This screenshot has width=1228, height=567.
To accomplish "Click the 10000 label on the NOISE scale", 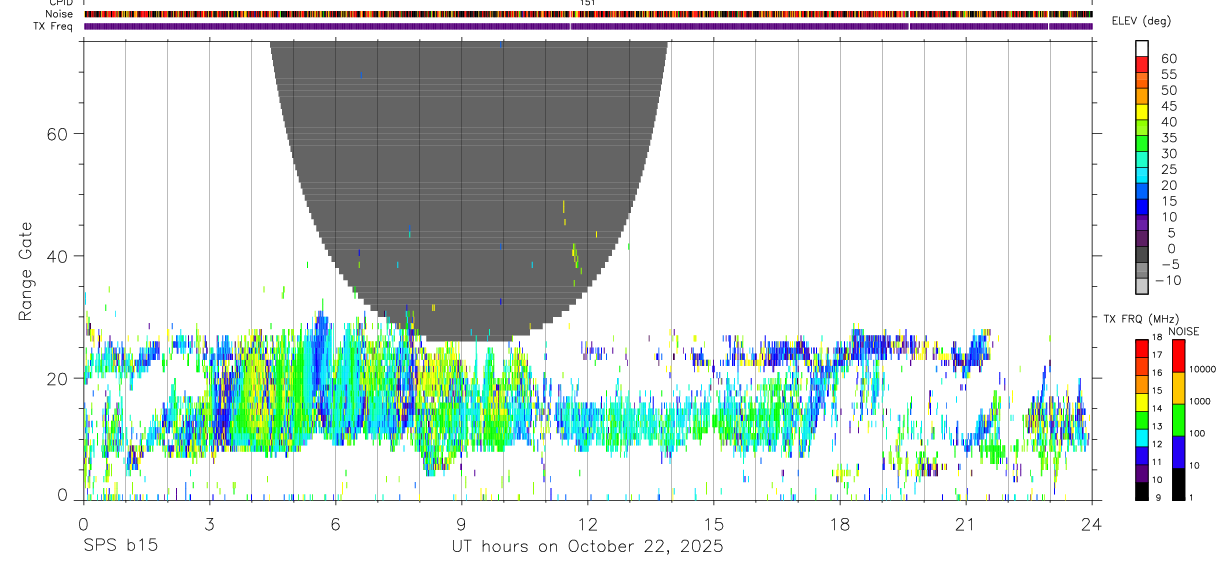I will pyautogui.click(x=1201, y=369).
